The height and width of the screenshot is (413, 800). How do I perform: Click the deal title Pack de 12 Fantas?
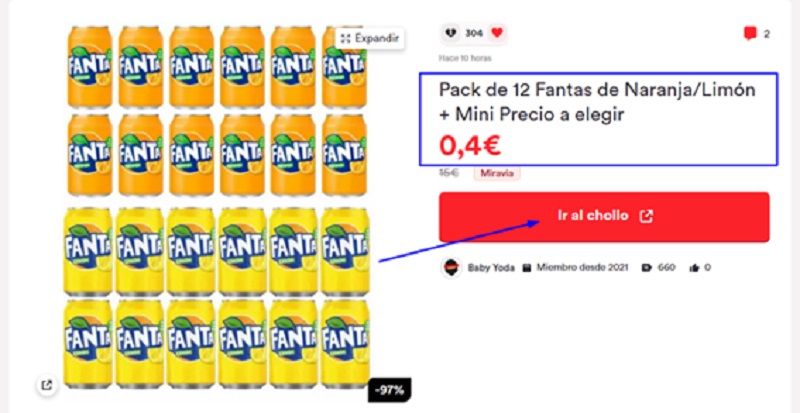click(597, 103)
